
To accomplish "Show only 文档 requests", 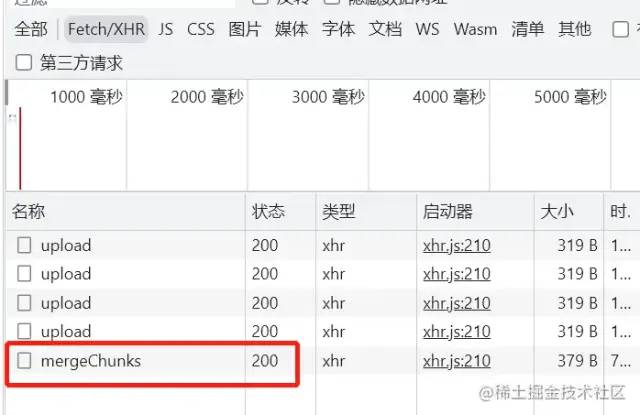I will (x=385, y=29).
